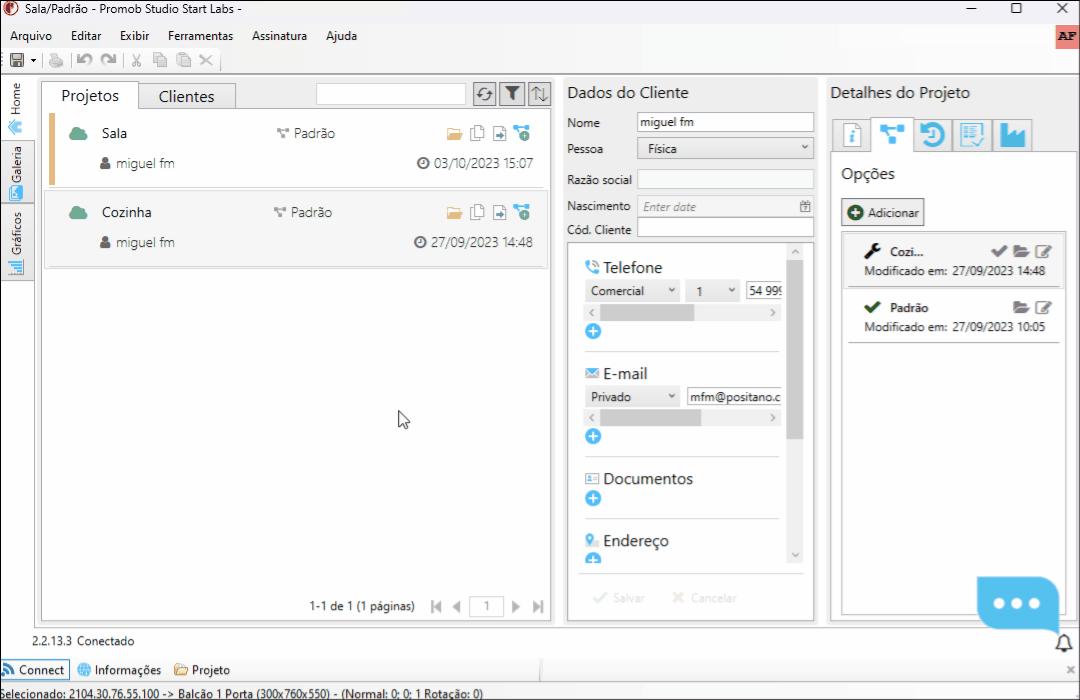Click the AF user badge
The width and height of the screenshot is (1080, 700).
1067,37
